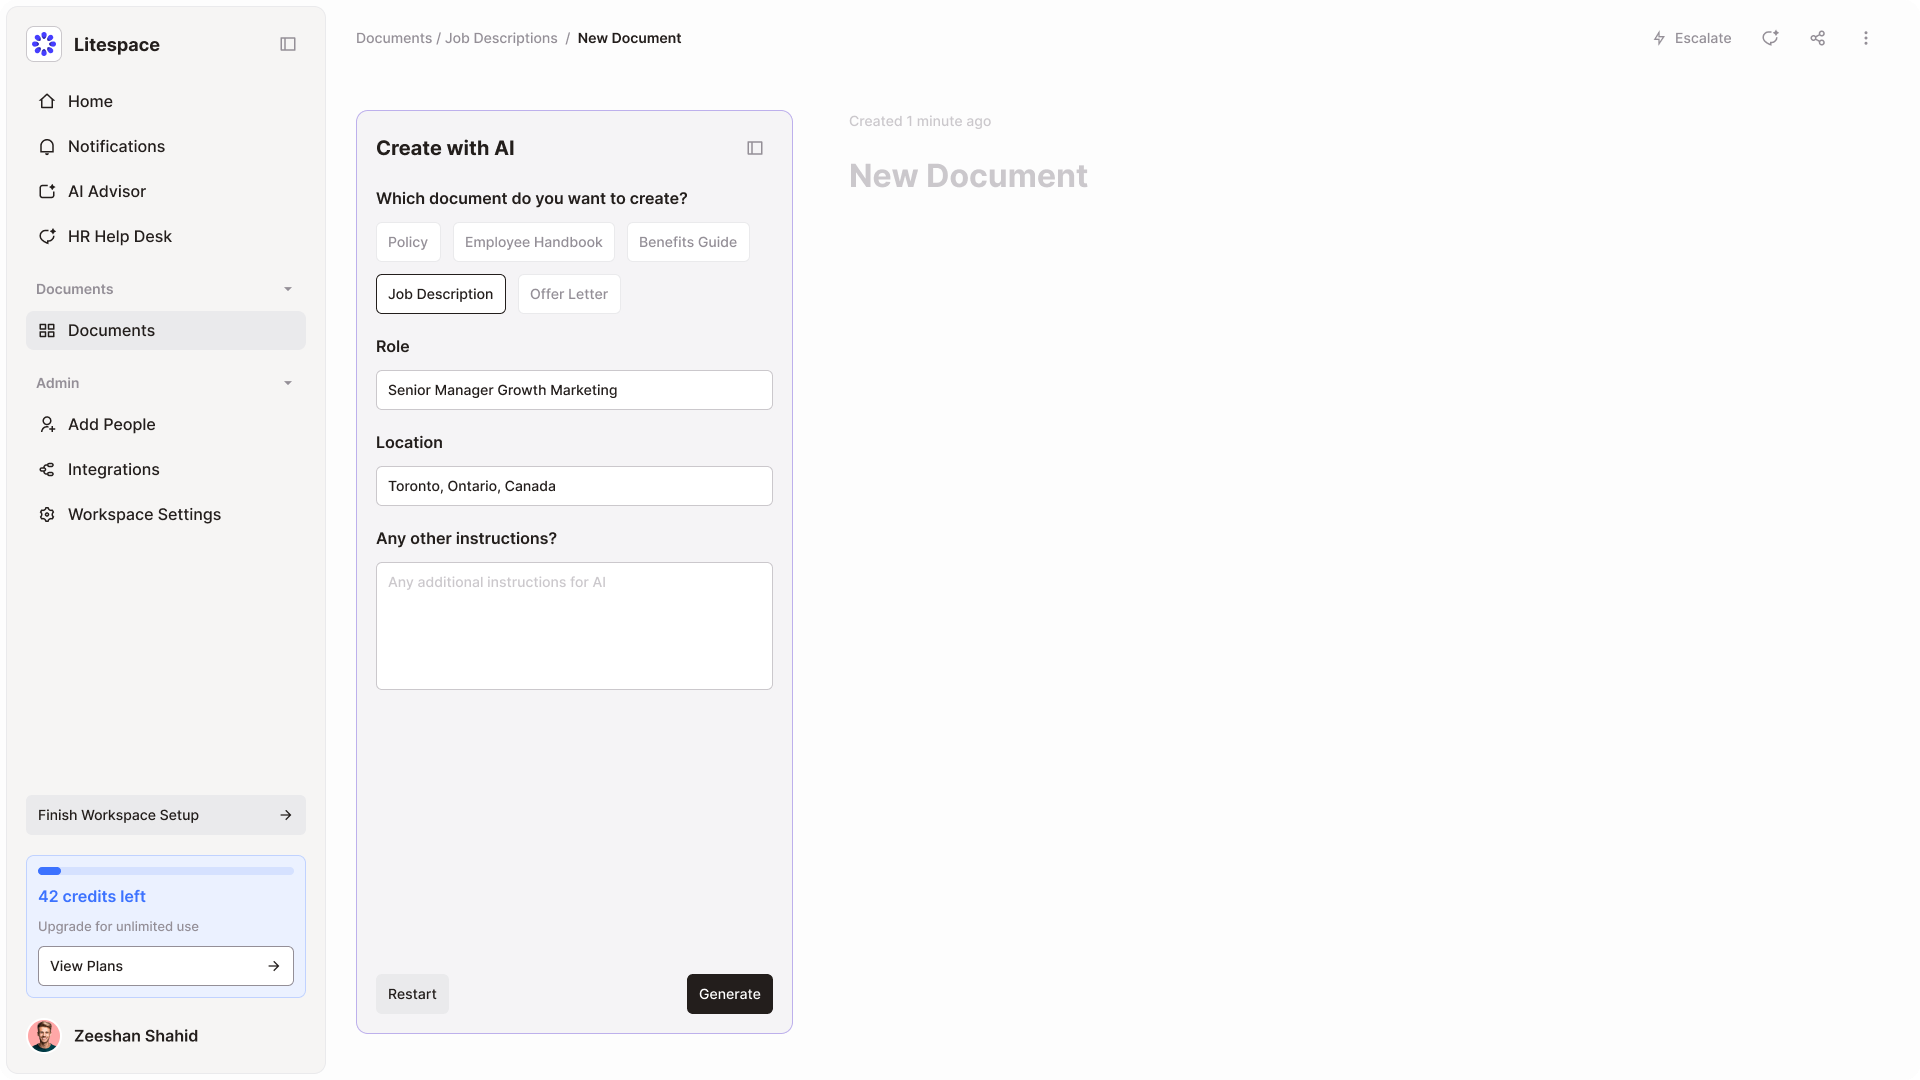Click the refresh chat icon beside Escalate
The image size is (1920, 1080).
point(1770,38)
